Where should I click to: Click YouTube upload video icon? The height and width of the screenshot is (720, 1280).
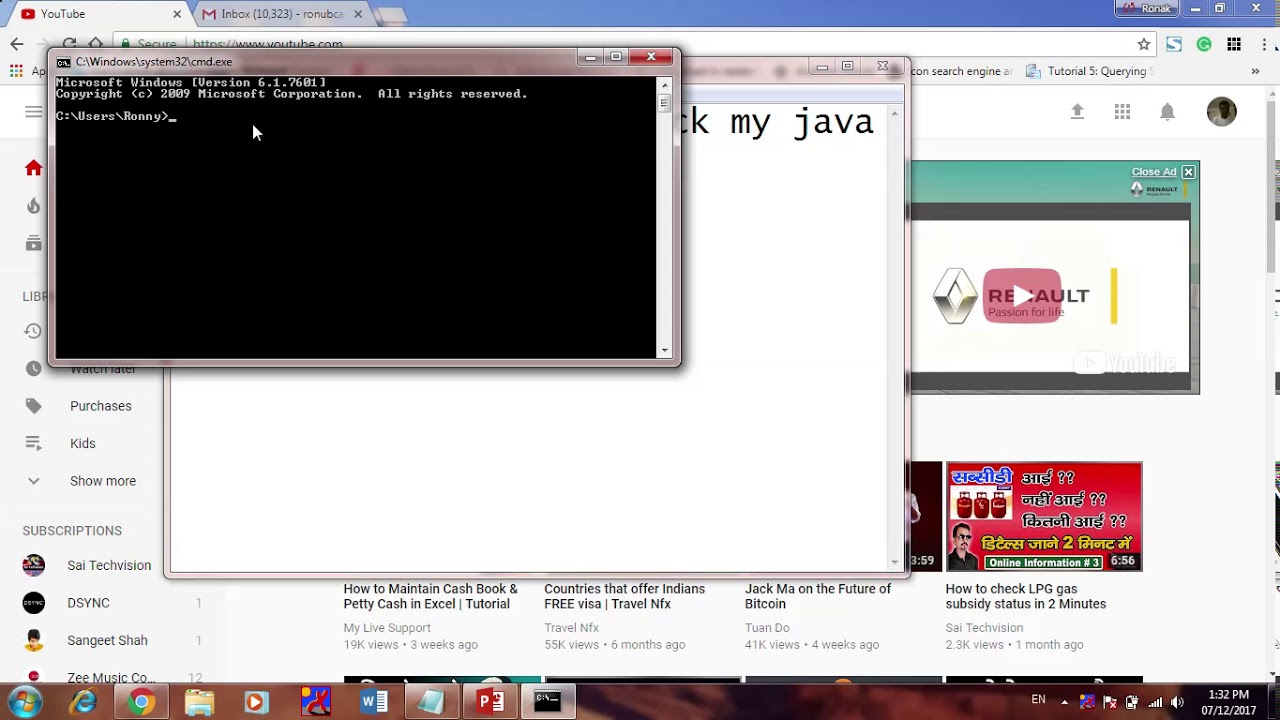coord(1077,112)
